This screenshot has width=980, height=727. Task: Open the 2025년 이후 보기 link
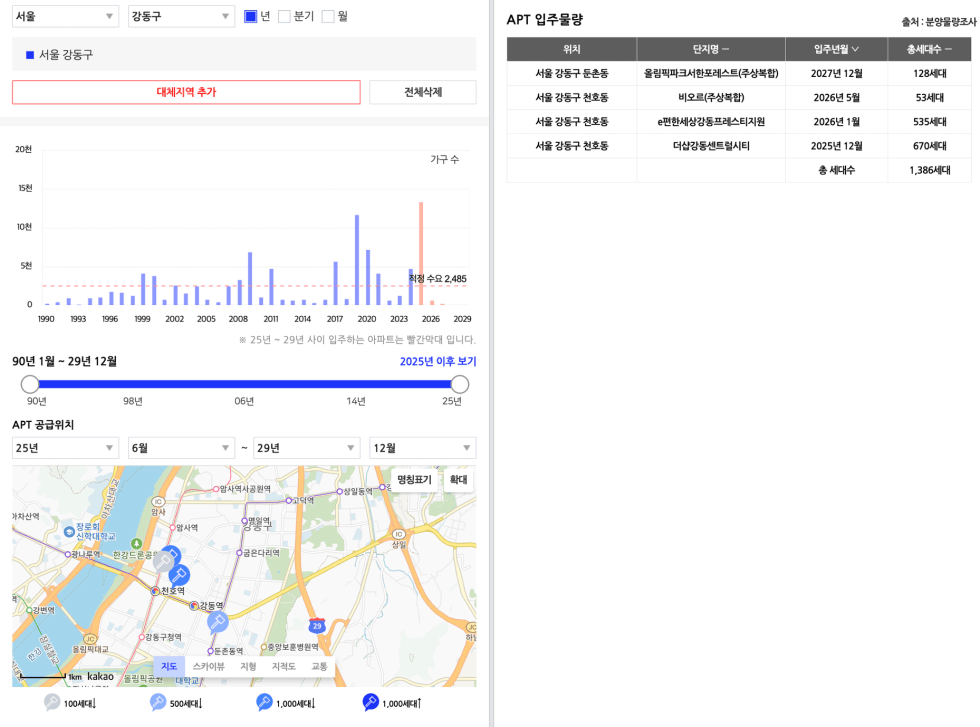[x=438, y=361]
